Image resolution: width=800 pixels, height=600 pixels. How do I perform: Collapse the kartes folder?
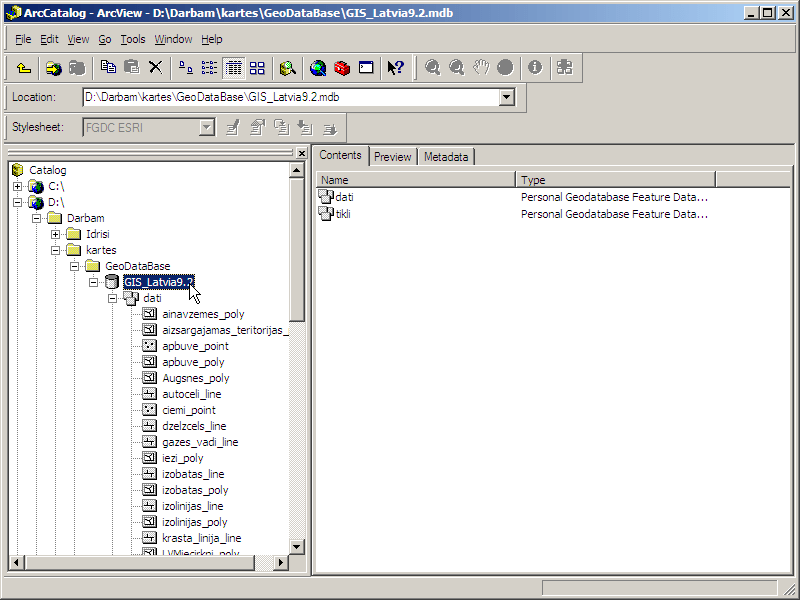coord(56,250)
